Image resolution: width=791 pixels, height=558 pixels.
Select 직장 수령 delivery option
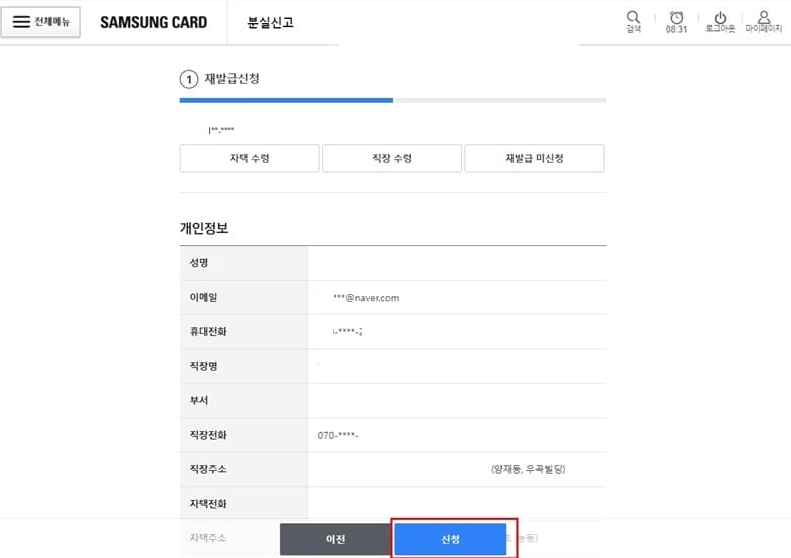pyautogui.click(x=392, y=158)
